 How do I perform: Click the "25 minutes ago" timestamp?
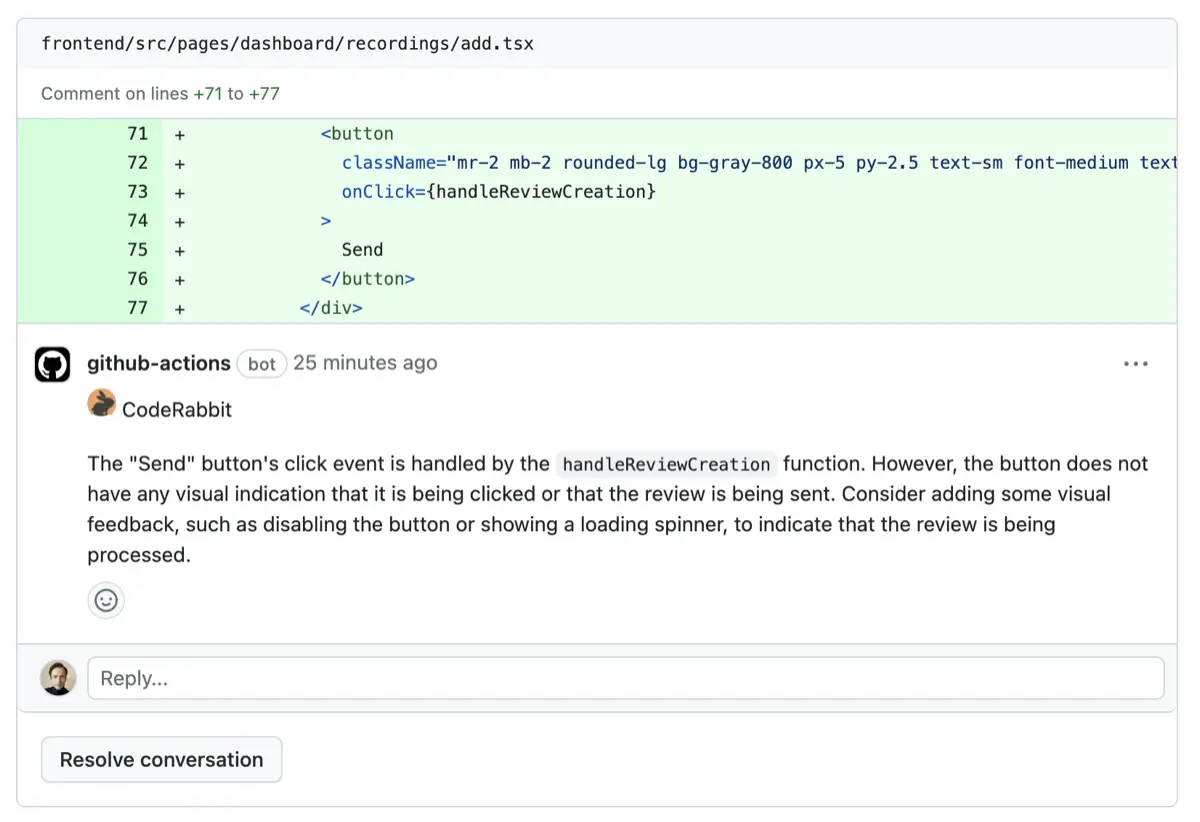pos(365,363)
